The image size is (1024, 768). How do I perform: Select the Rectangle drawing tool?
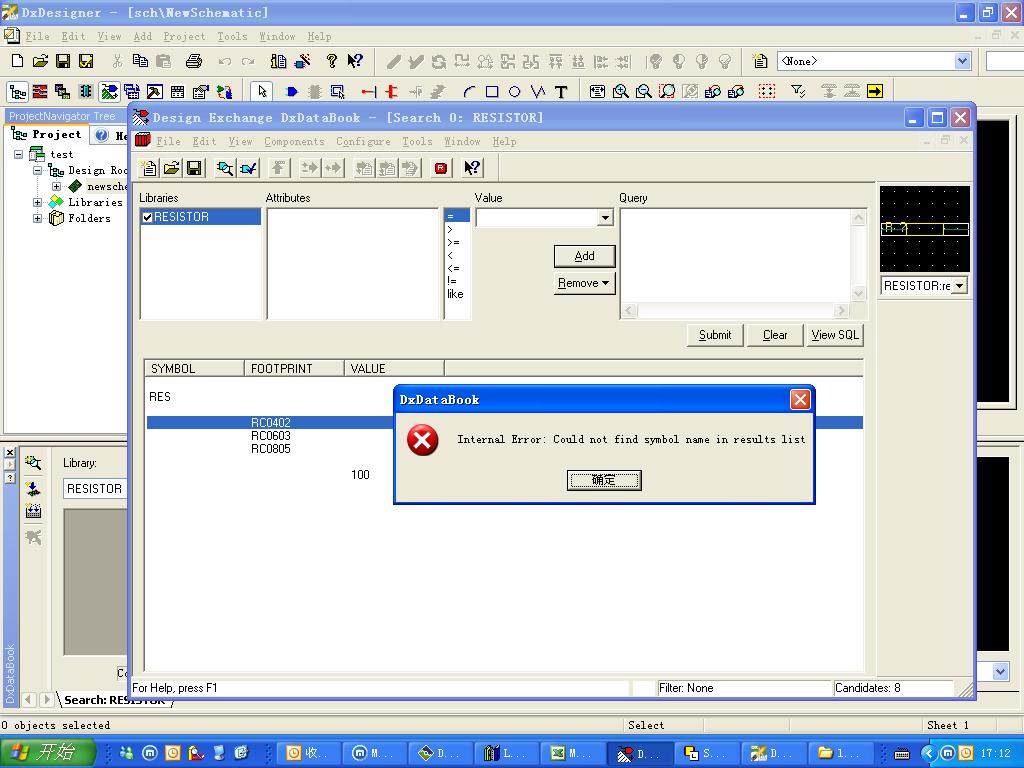pyautogui.click(x=492, y=91)
